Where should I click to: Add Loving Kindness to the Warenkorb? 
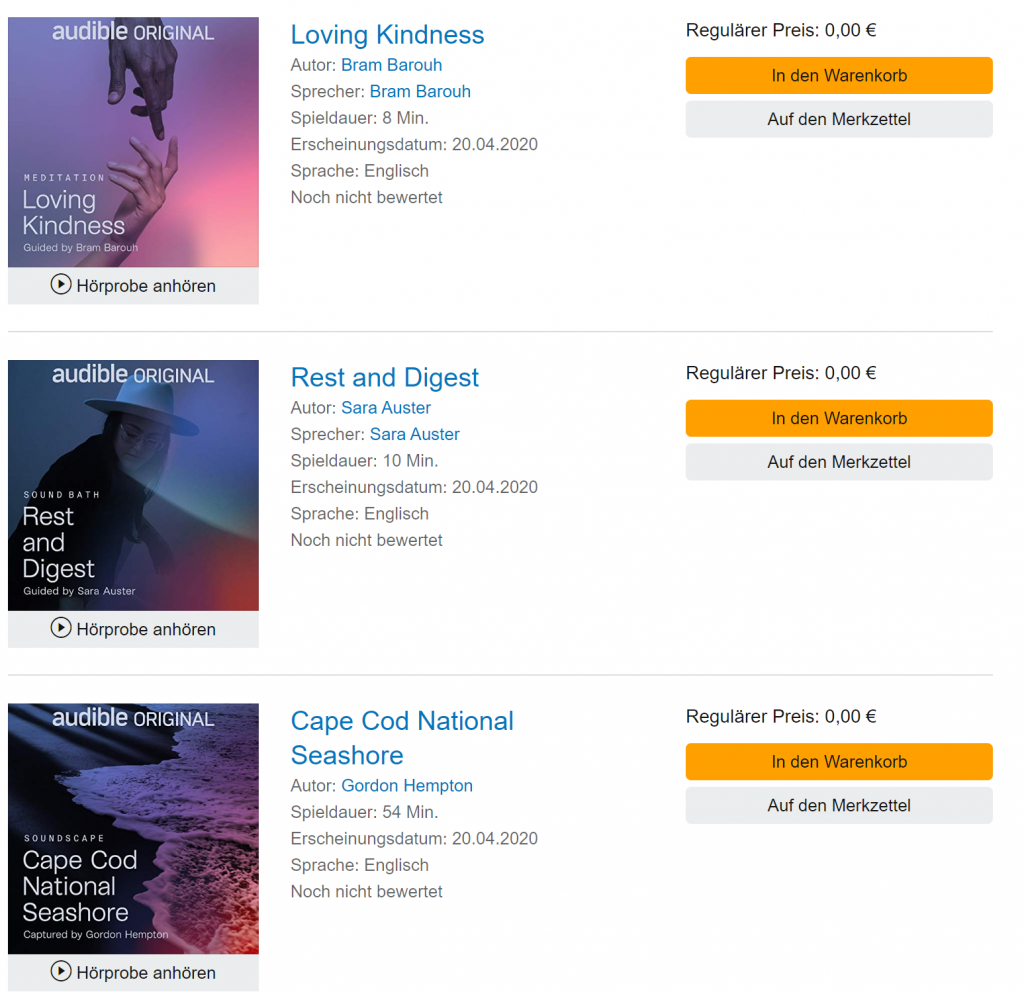(839, 75)
